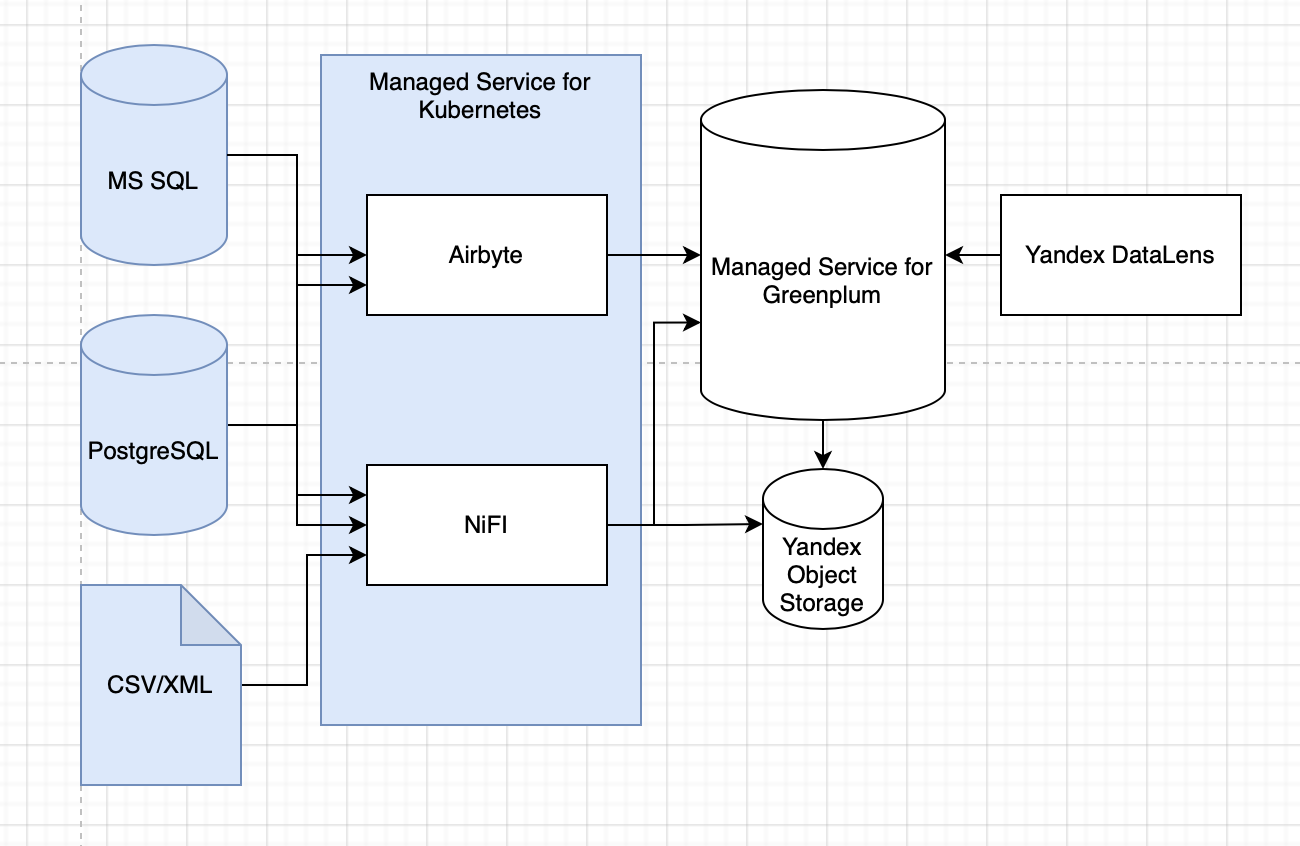
Task: Select the Airbyte box
Action: coord(487,255)
